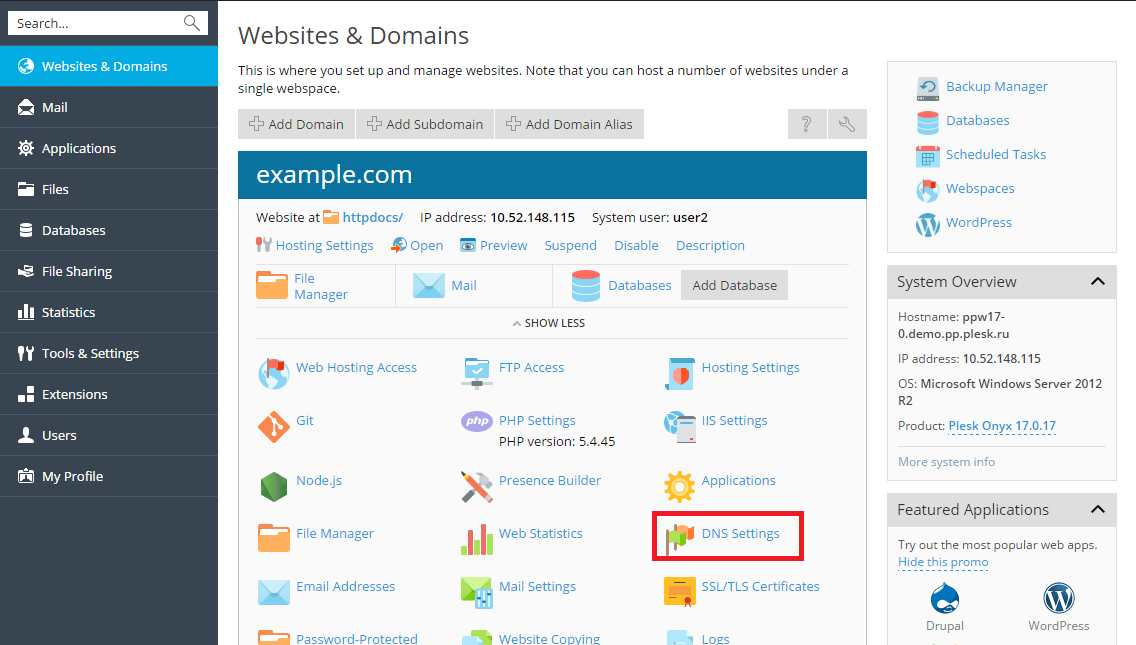Collapse the Featured Applications panel
This screenshot has height=645, width=1136.
pos(1097,510)
